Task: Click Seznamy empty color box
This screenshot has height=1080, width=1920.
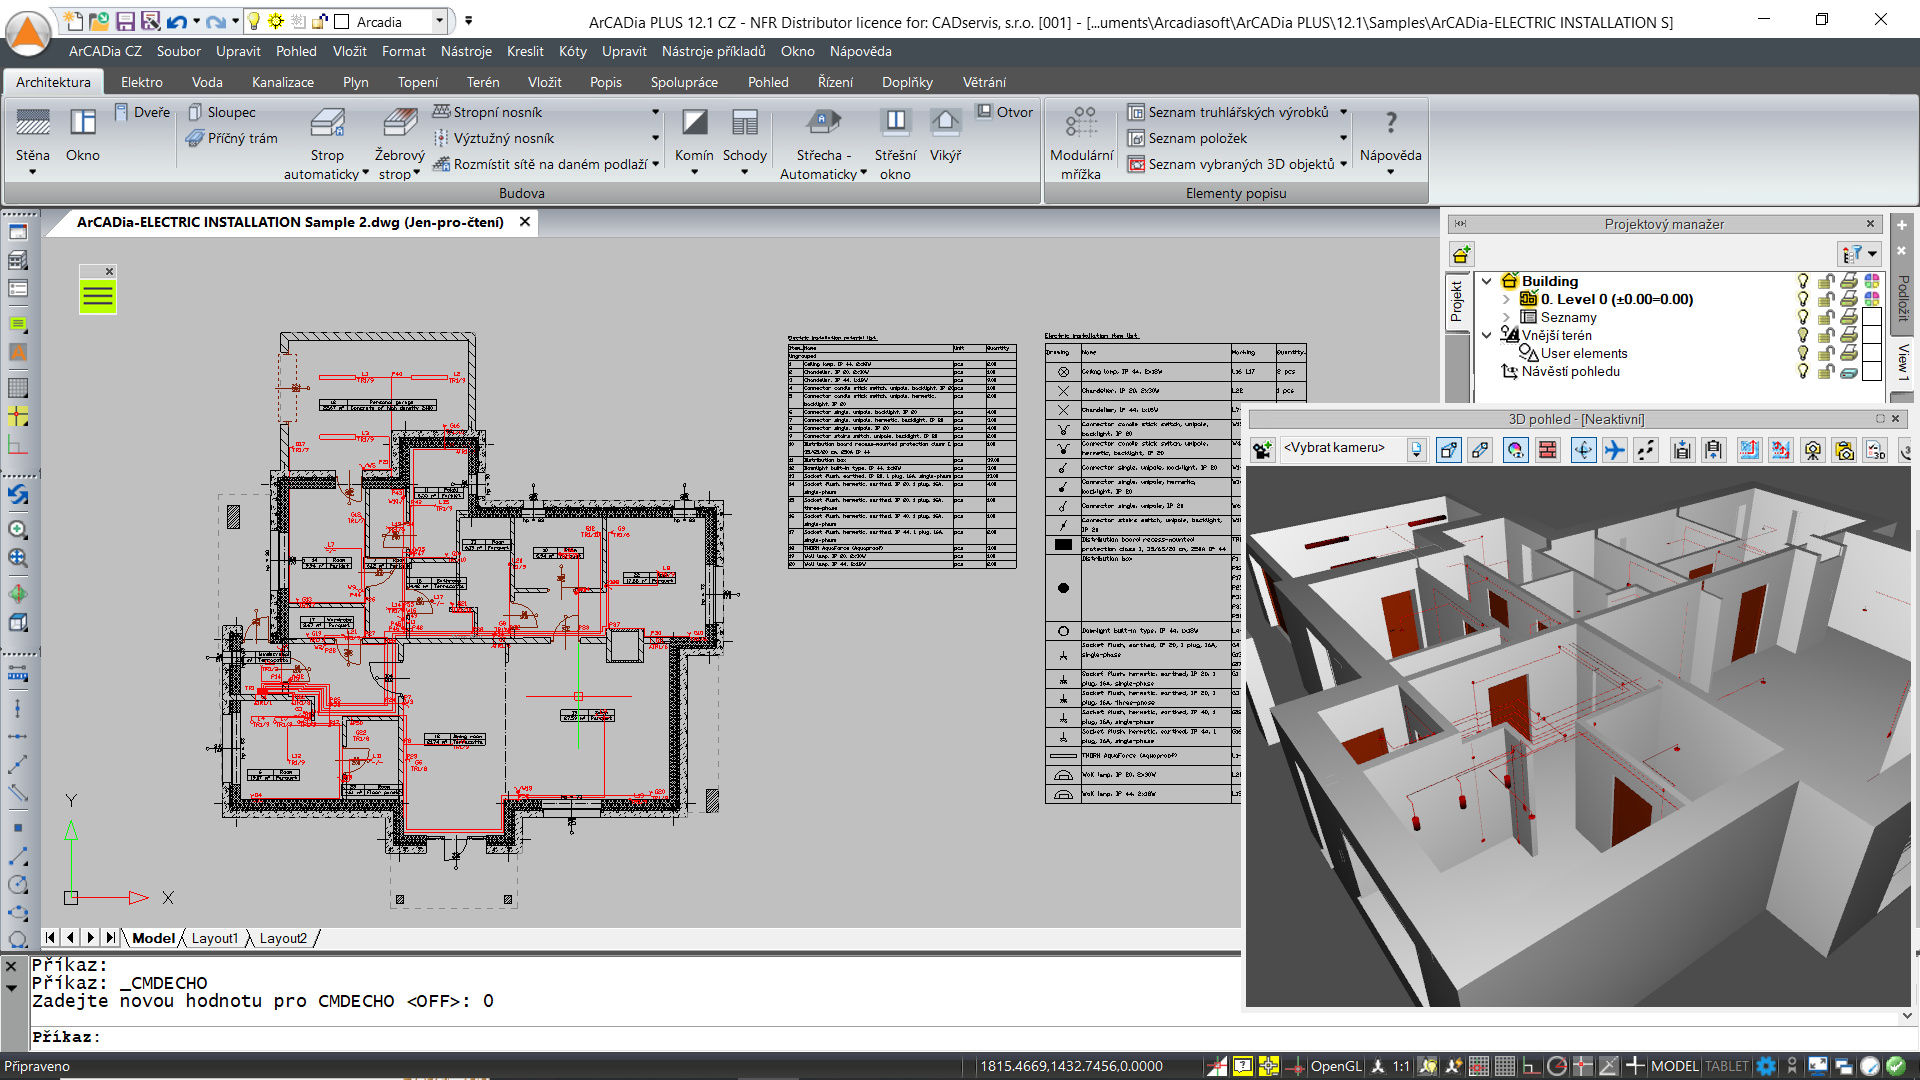Action: point(1872,317)
